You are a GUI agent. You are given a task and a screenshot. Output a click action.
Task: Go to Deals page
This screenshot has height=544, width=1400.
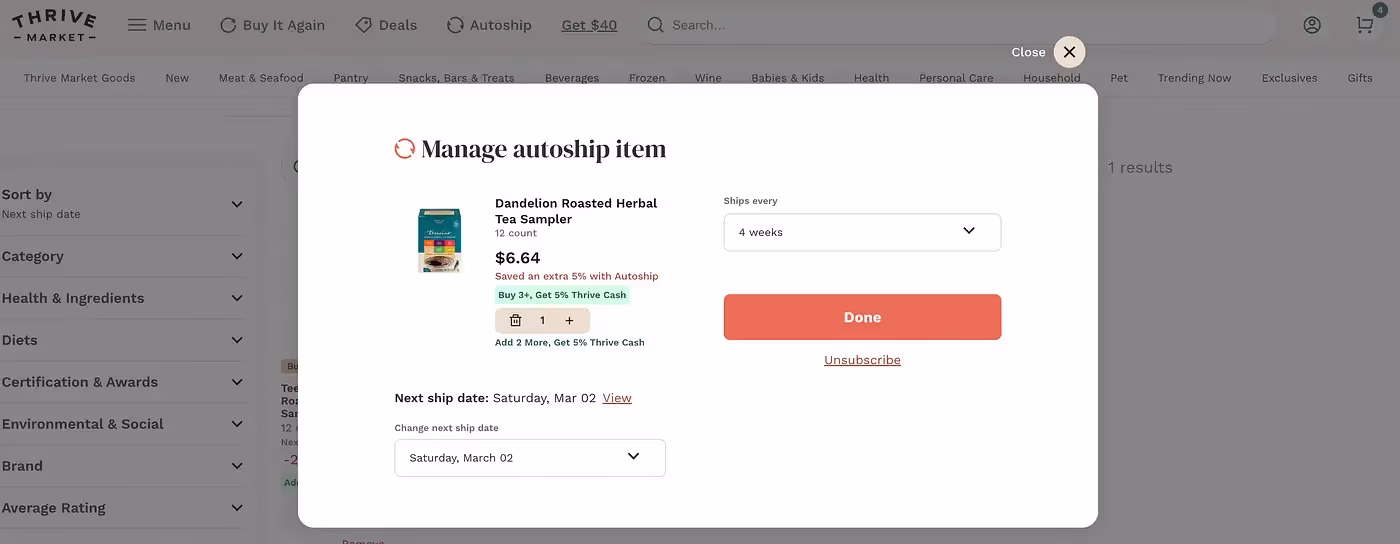[x=386, y=25]
